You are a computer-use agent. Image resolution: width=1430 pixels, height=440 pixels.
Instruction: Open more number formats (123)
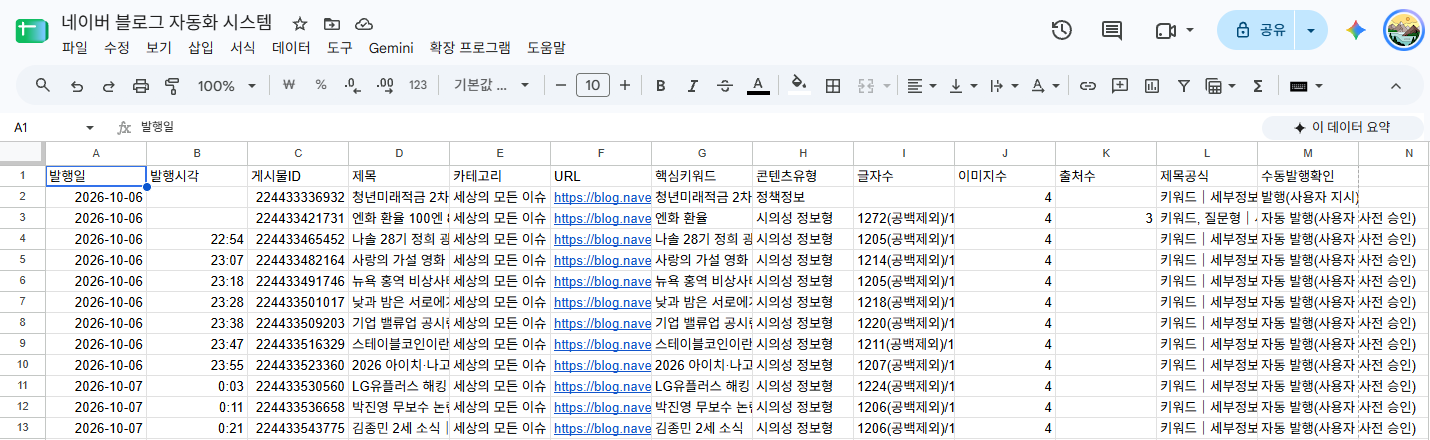(418, 85)
